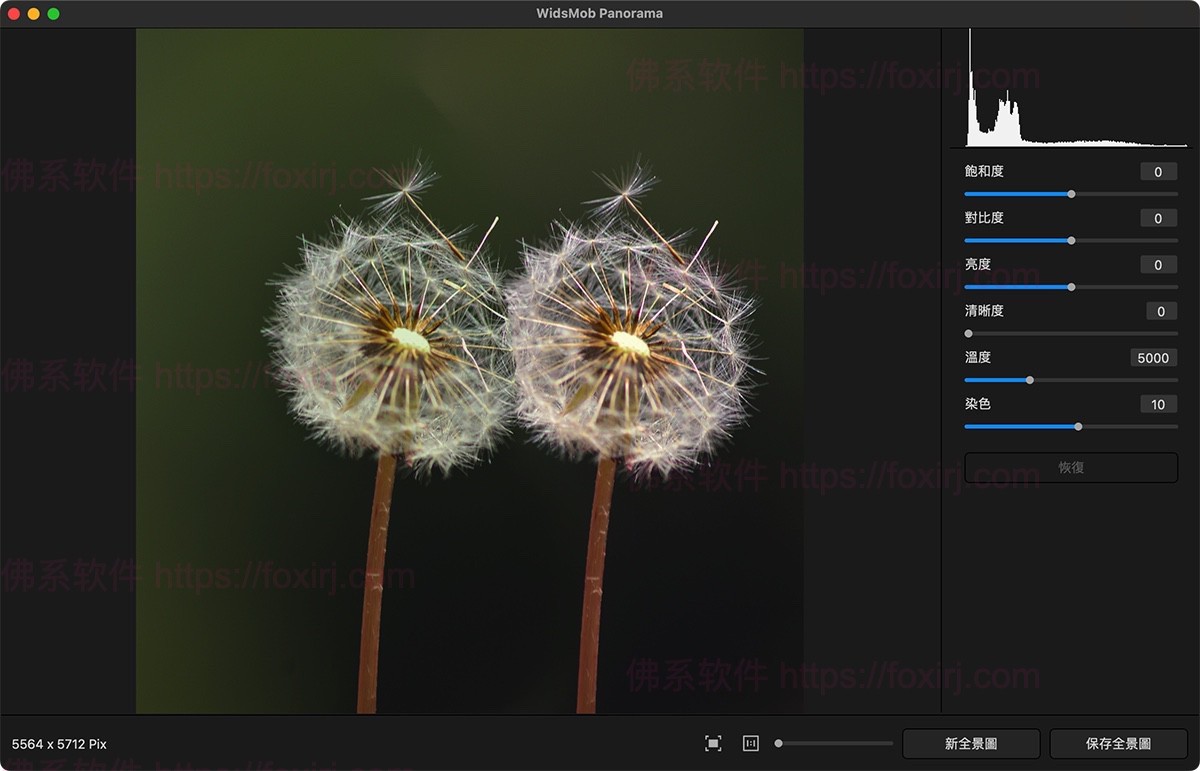
Task: Click the 亮度 value field showing 0
Action: 1157,264
